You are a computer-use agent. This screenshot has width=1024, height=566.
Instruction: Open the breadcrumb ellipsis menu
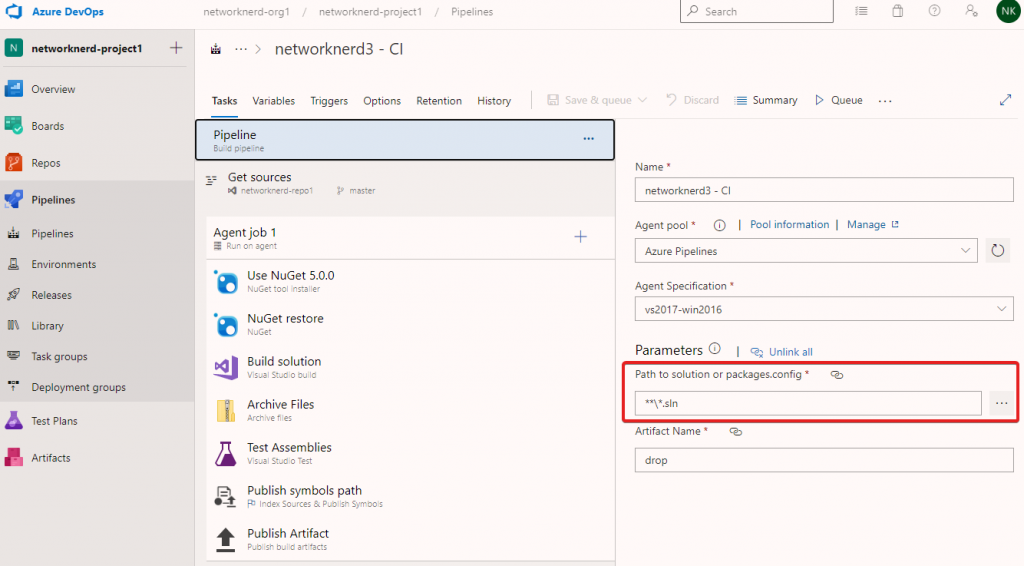tap(241, 49)
